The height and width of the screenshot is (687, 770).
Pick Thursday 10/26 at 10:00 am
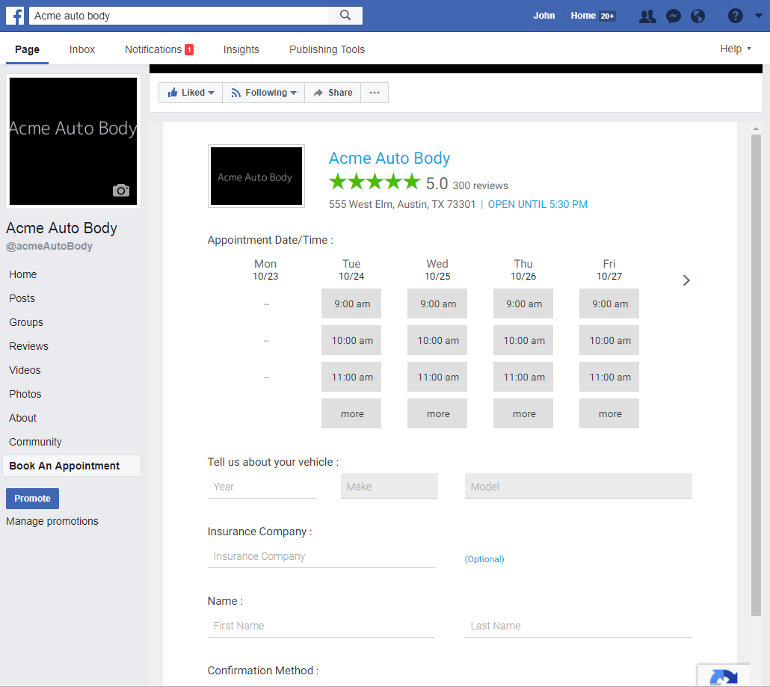pyautogui.click(x=523, y=340)
